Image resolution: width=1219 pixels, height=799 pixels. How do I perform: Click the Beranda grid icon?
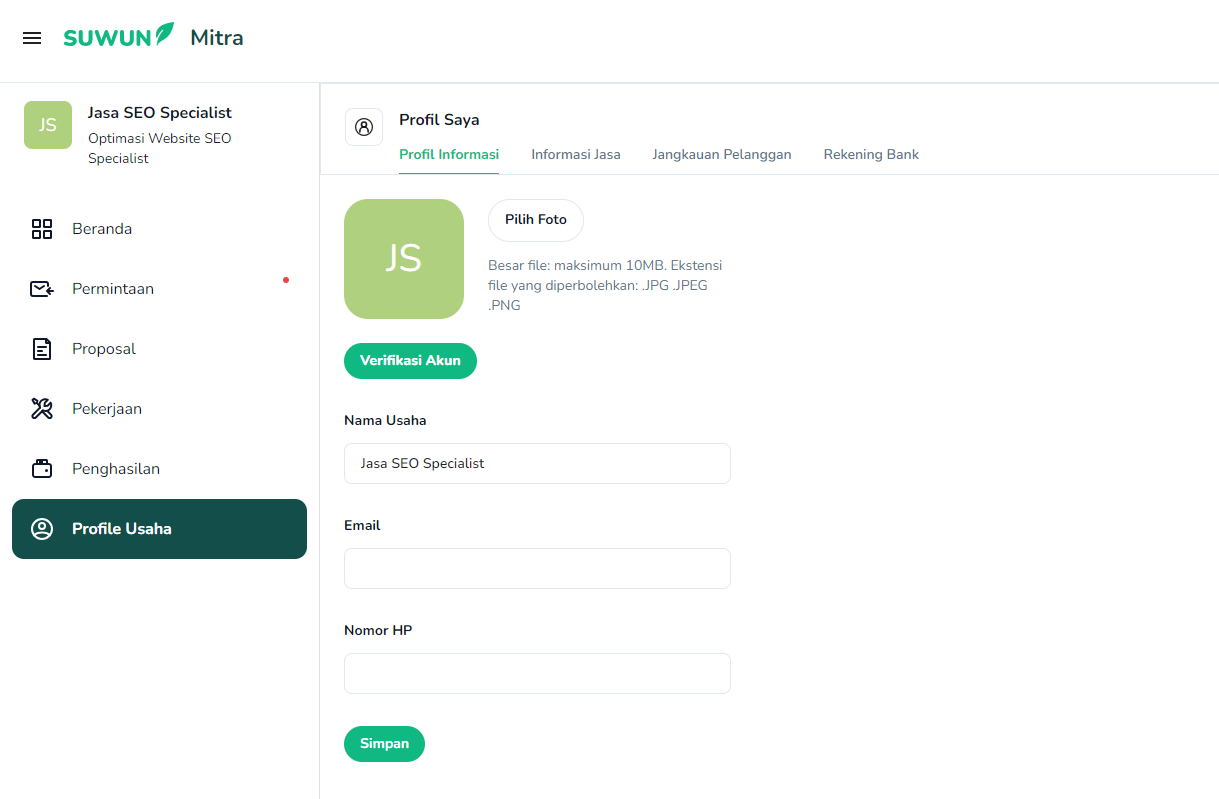tap(42, 229)
